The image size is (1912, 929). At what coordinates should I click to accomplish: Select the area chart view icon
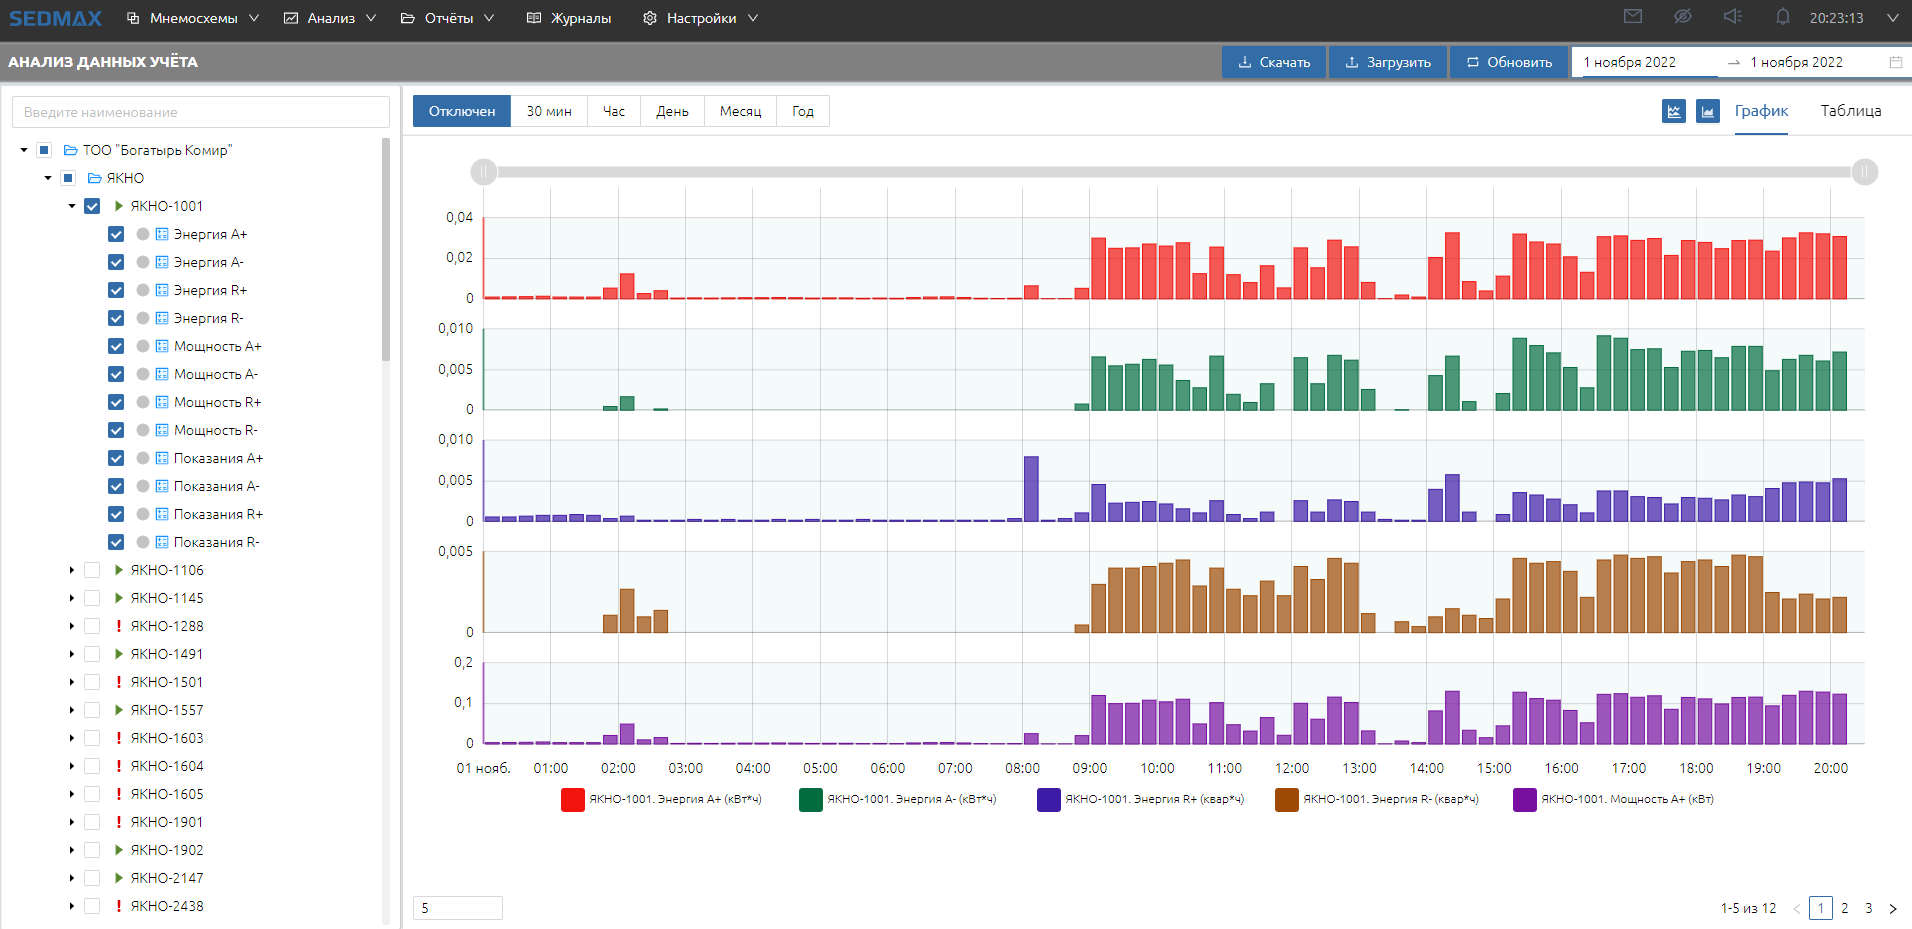(1707, 111)
